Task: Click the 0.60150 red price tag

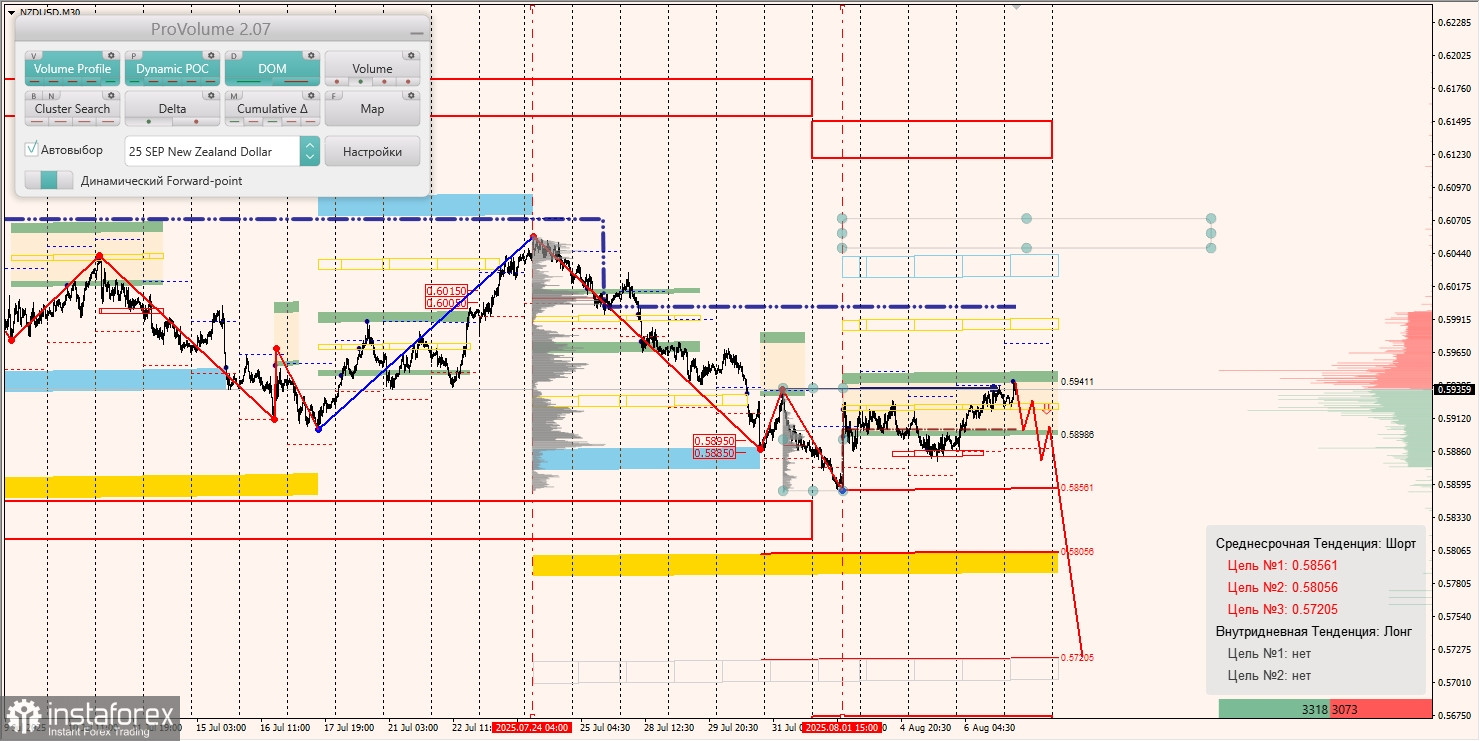Action: tap(446, 290)
